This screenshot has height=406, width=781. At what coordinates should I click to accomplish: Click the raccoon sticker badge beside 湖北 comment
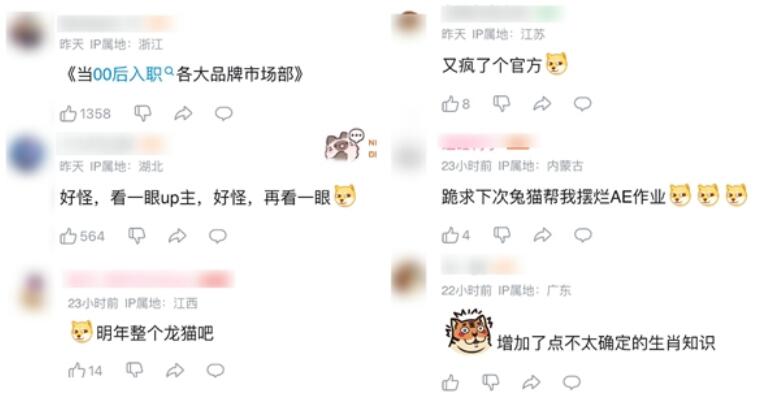[351, 145]
